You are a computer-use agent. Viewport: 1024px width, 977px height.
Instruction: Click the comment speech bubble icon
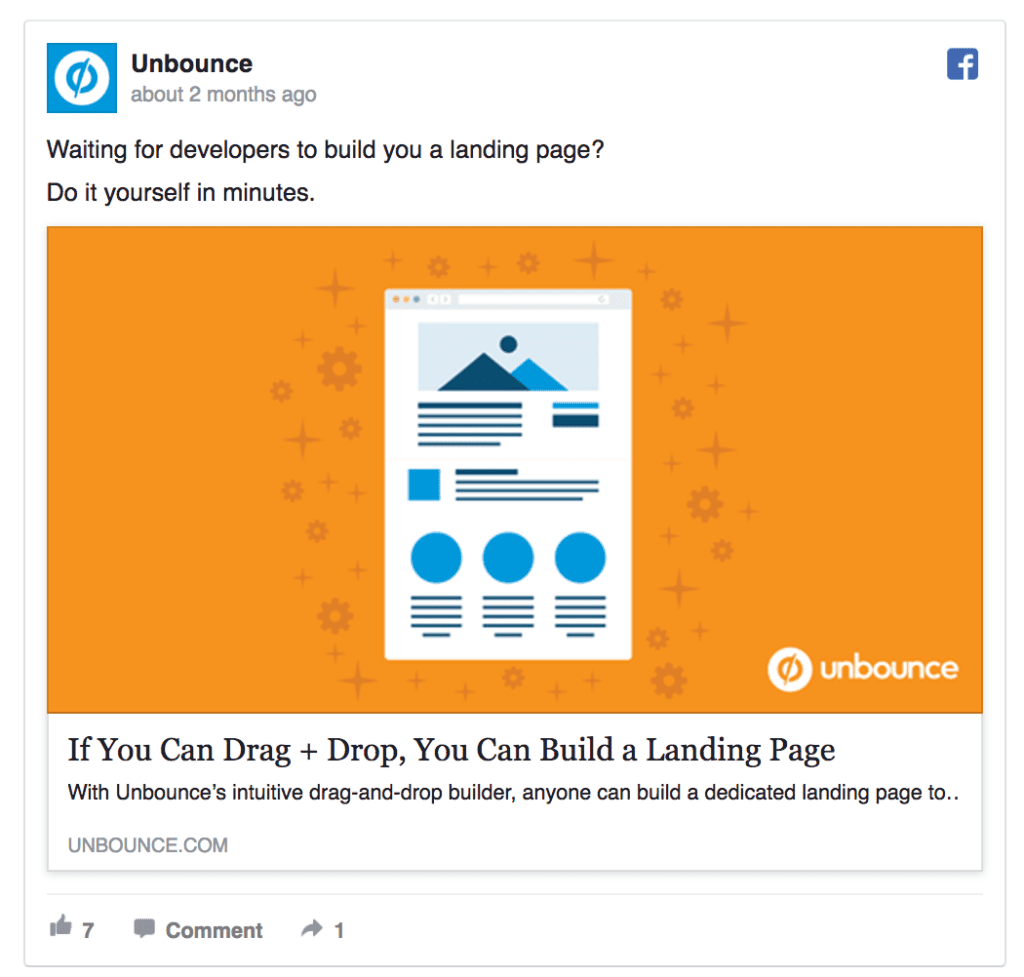point(144,928)
